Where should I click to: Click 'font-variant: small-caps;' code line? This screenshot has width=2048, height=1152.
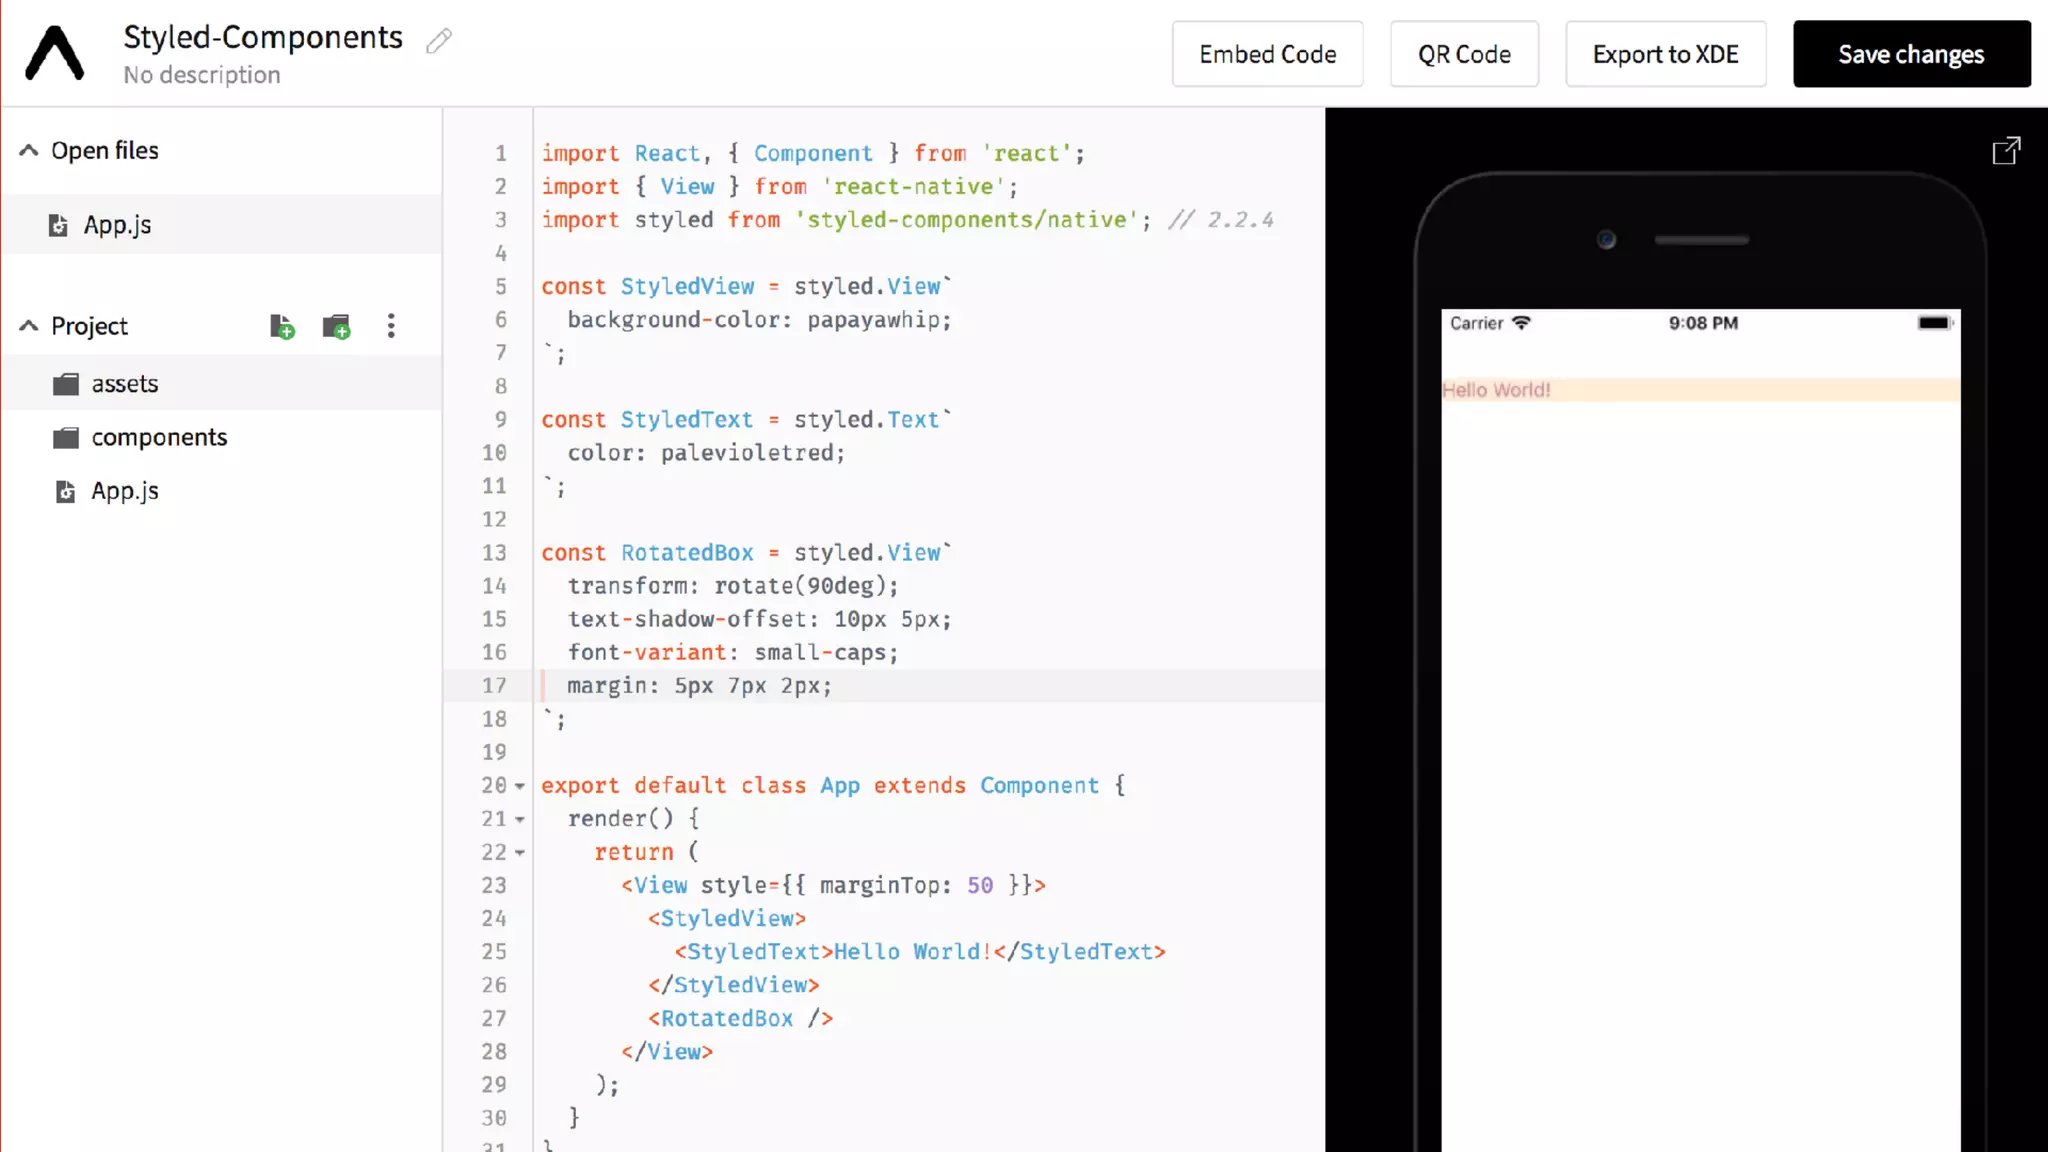point(733,653)
